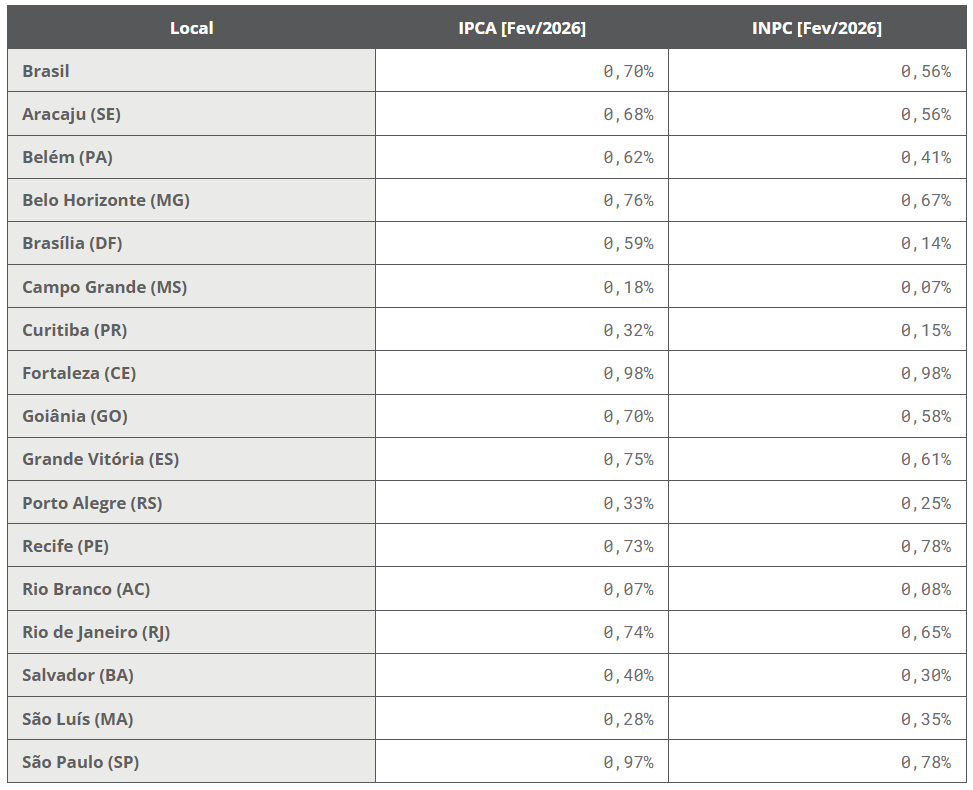Click the Local column header
This screenshot has height=790, width=973.
click(191, 28)
